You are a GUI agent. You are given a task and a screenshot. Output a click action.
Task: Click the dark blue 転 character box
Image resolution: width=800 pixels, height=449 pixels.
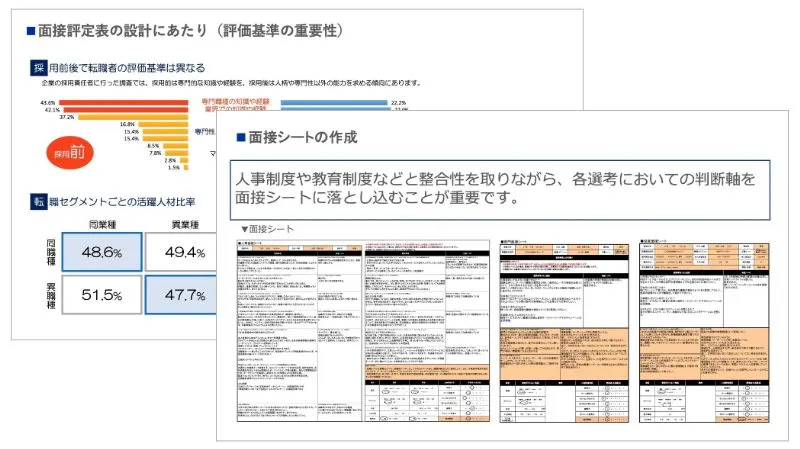pyautogui.click(x=39, y=202)
